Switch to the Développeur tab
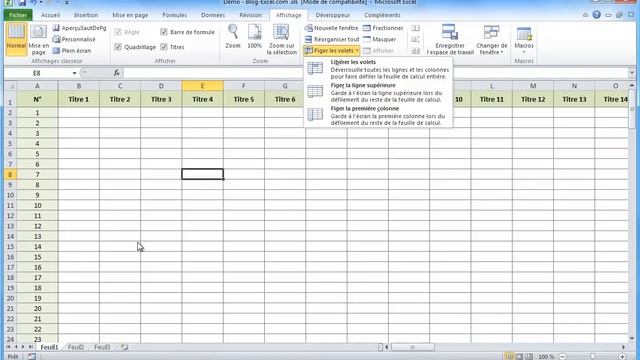 332,15
